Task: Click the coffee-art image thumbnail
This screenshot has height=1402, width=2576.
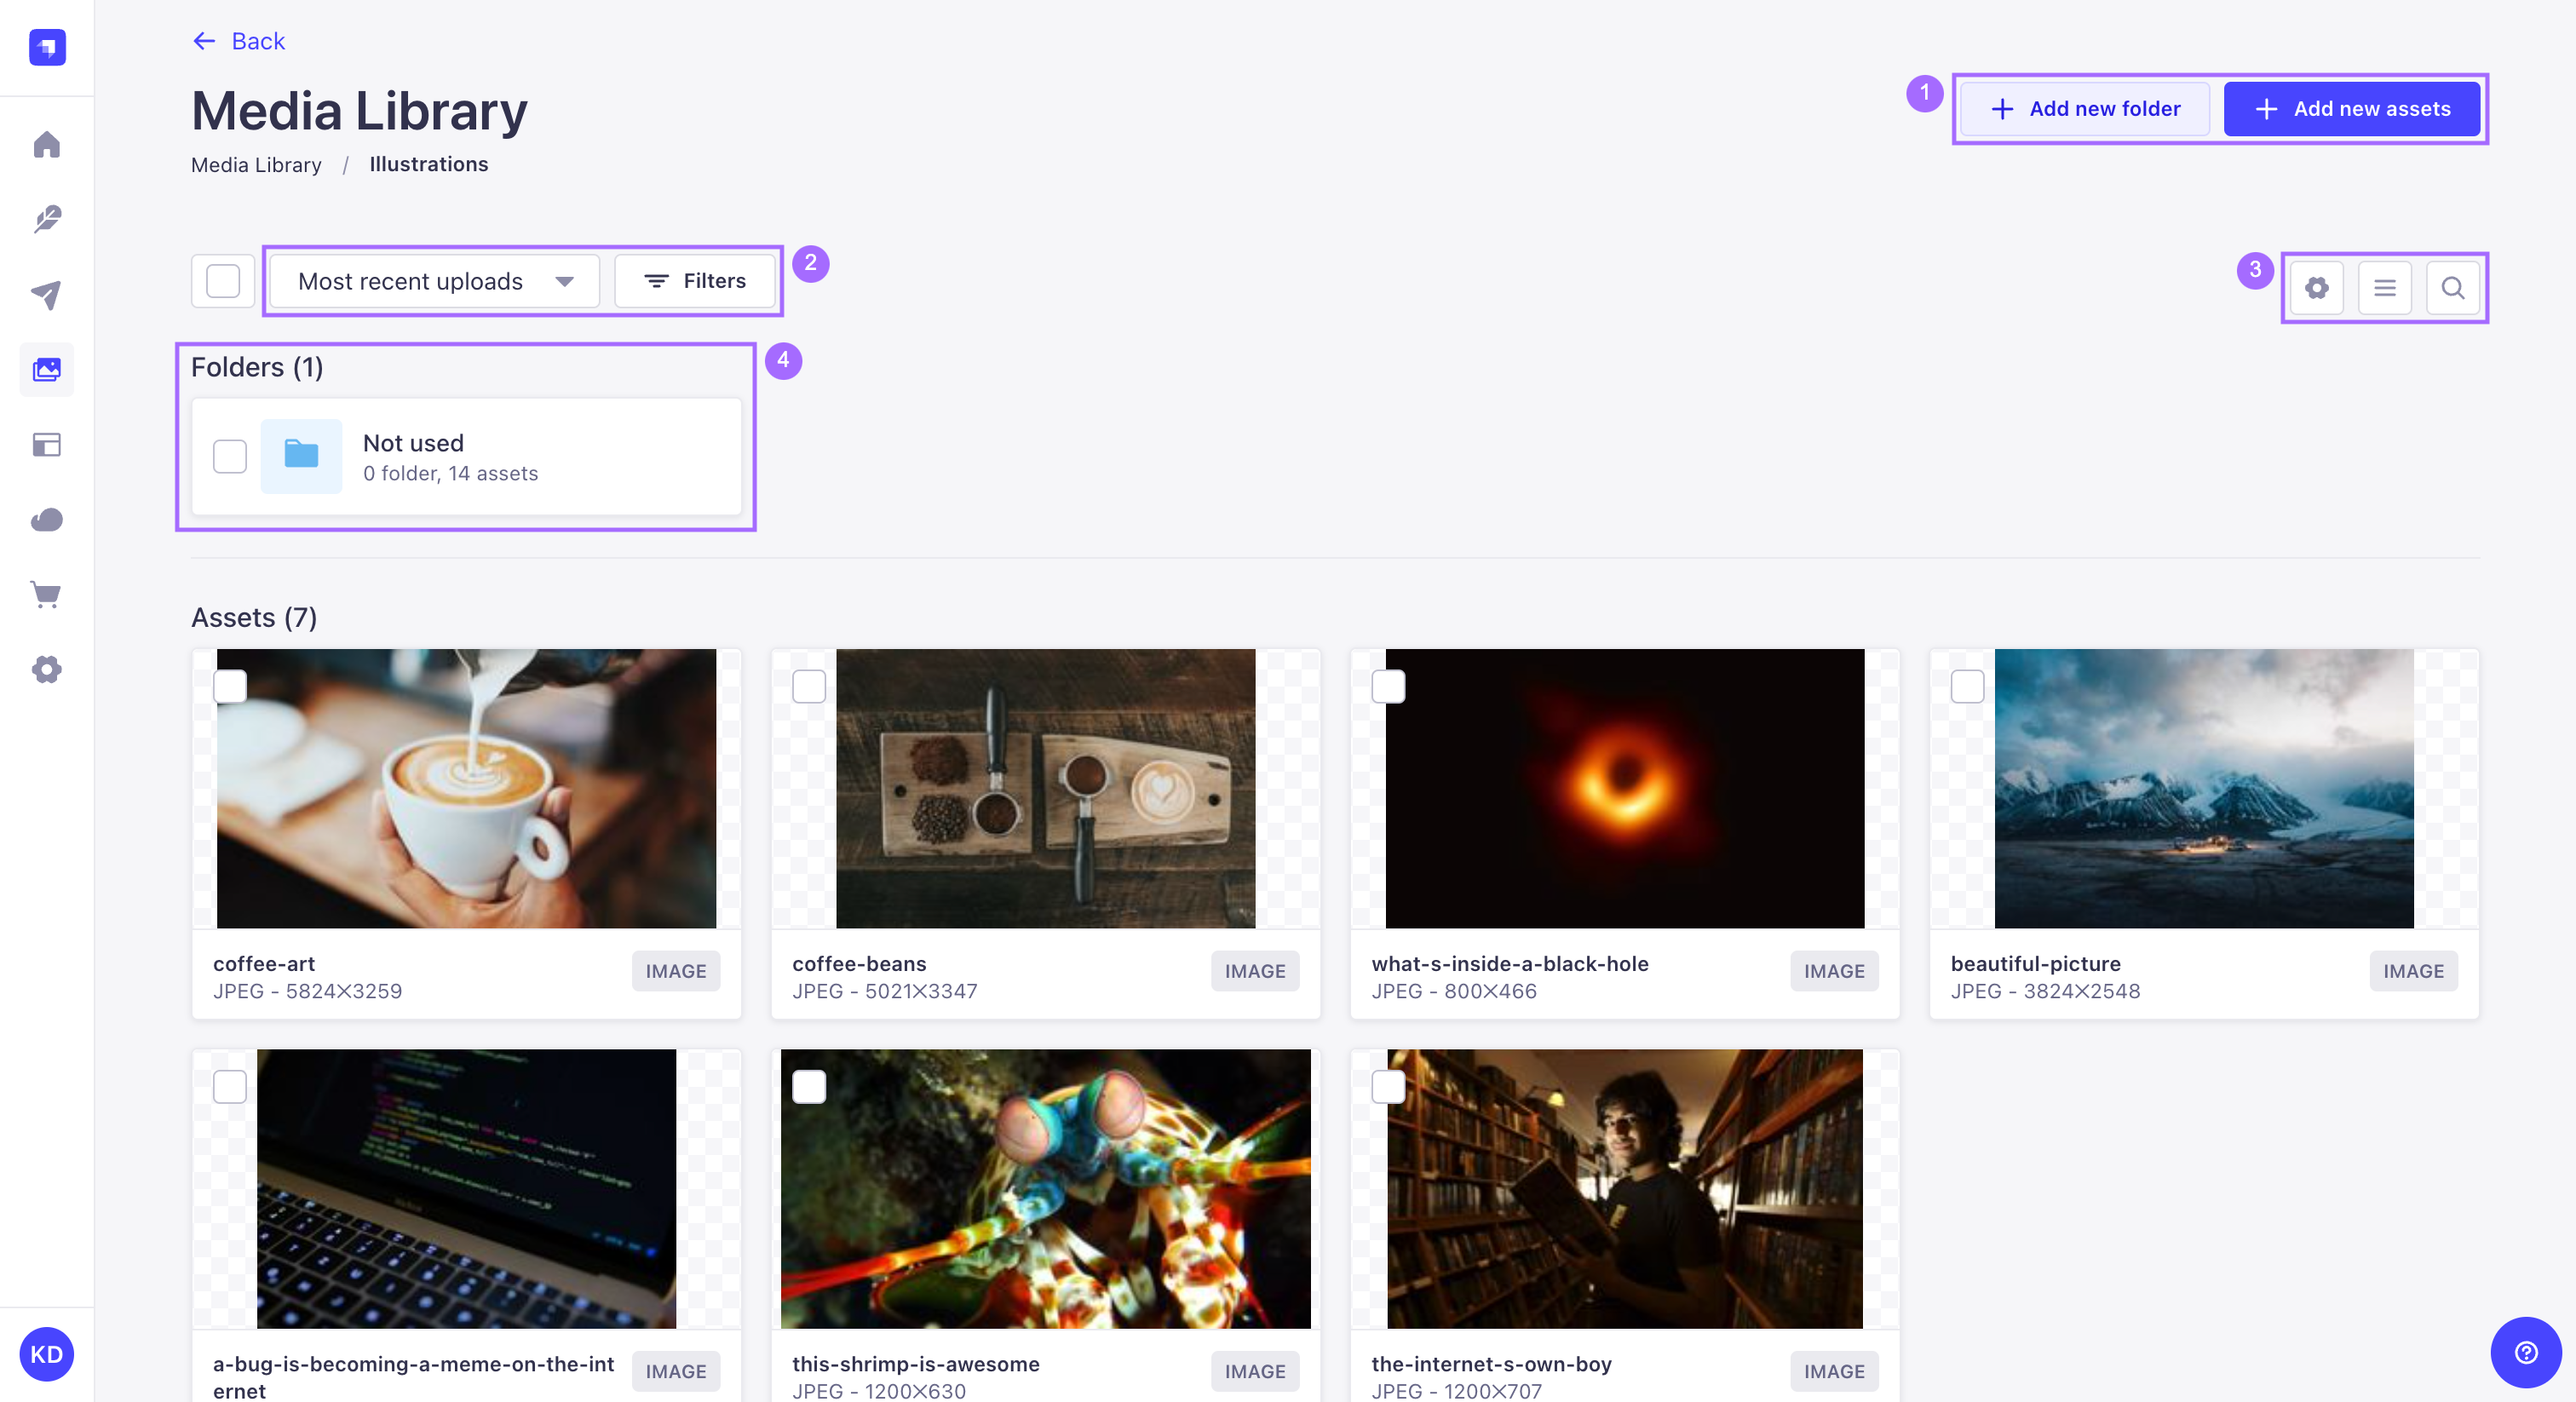Action: click(466, 787)
